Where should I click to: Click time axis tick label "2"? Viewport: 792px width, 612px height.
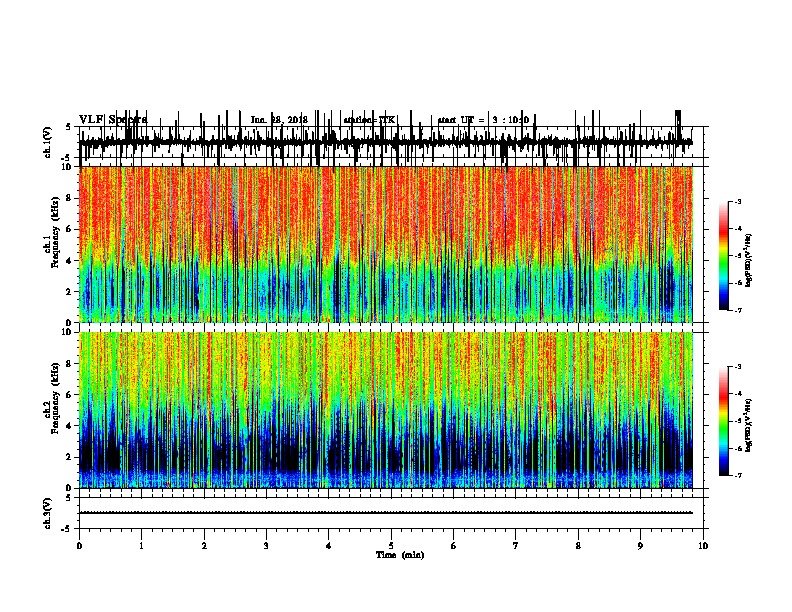(x=204, y=546)
